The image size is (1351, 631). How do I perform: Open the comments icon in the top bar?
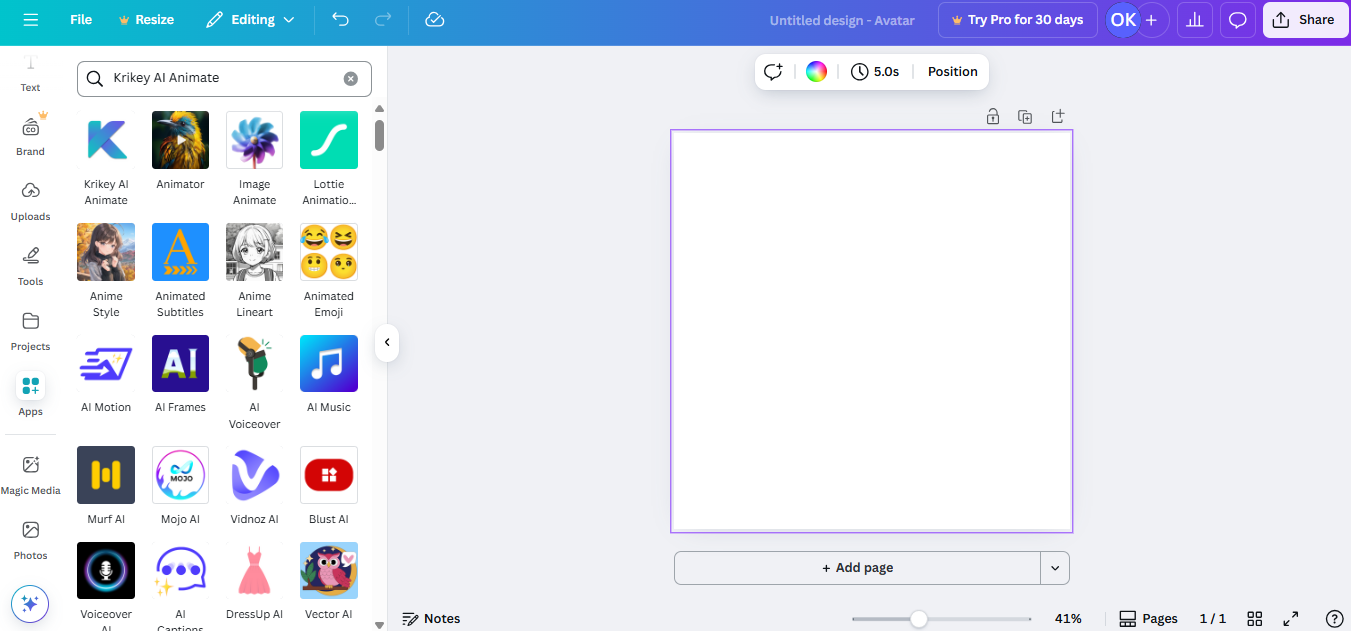click(x=1237, y=19)
